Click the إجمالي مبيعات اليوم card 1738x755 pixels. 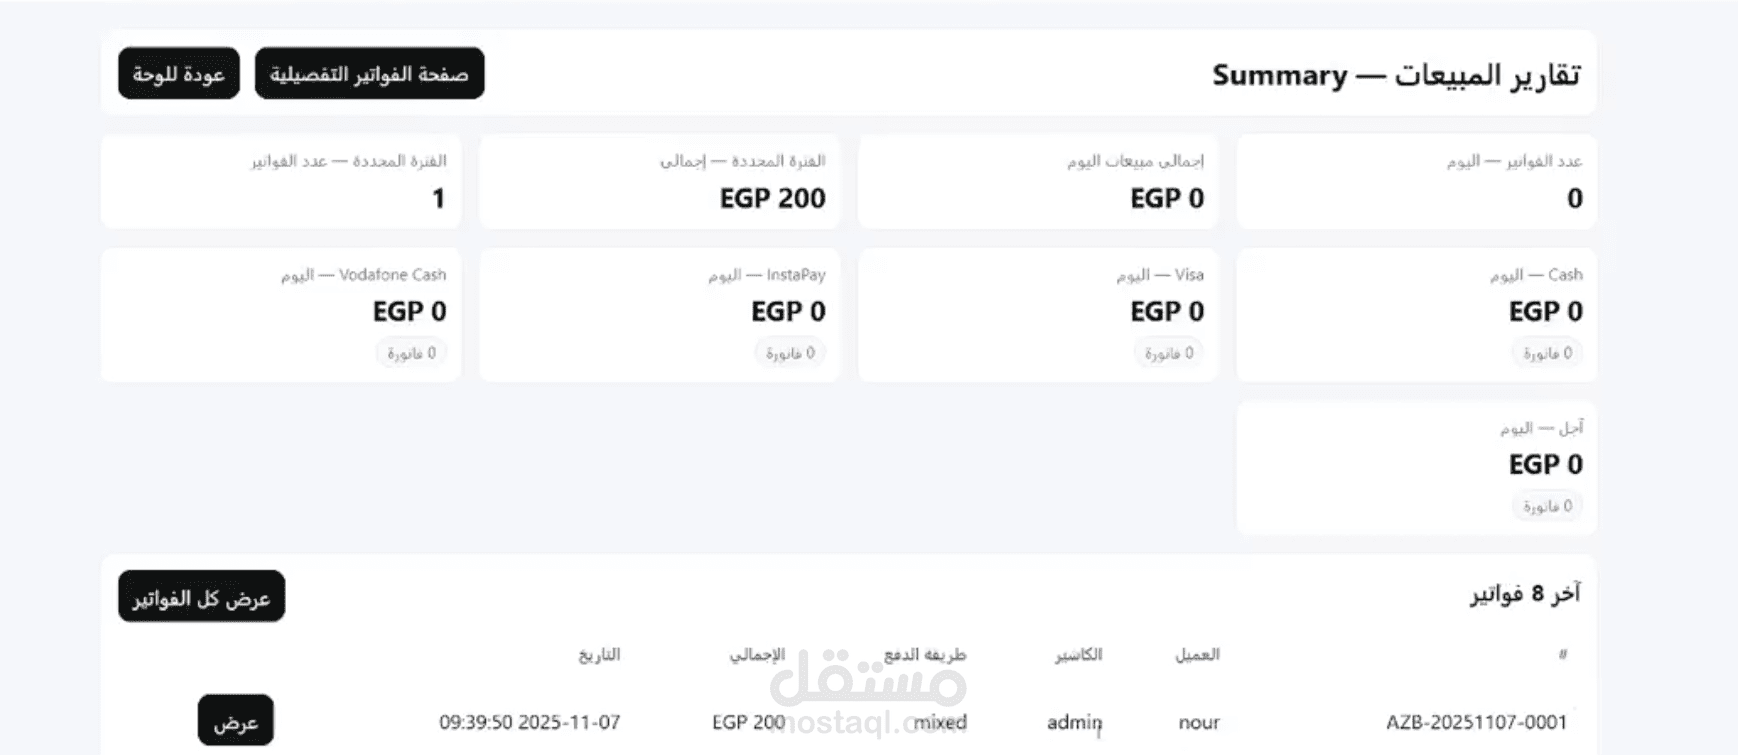[x=1037, y=182]
